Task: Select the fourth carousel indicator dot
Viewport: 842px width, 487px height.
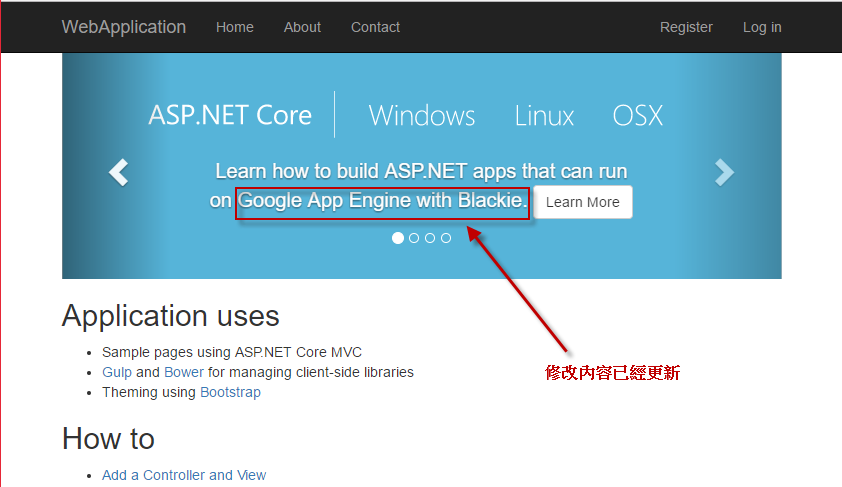Action: tap(446, 238)
